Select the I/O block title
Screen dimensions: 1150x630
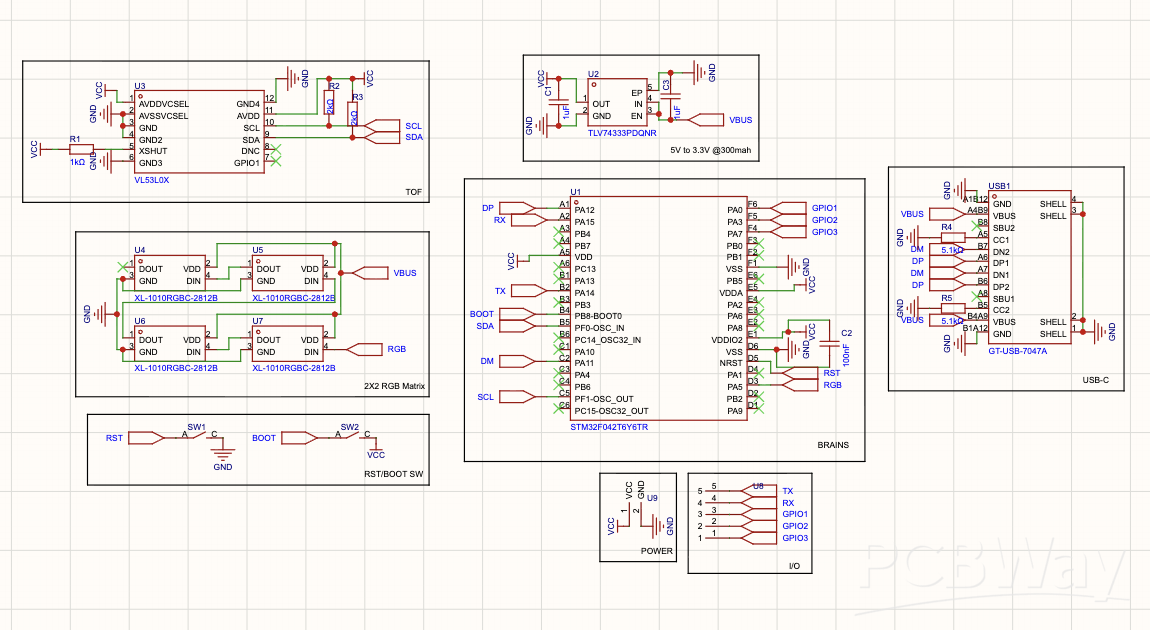[794, 566]
